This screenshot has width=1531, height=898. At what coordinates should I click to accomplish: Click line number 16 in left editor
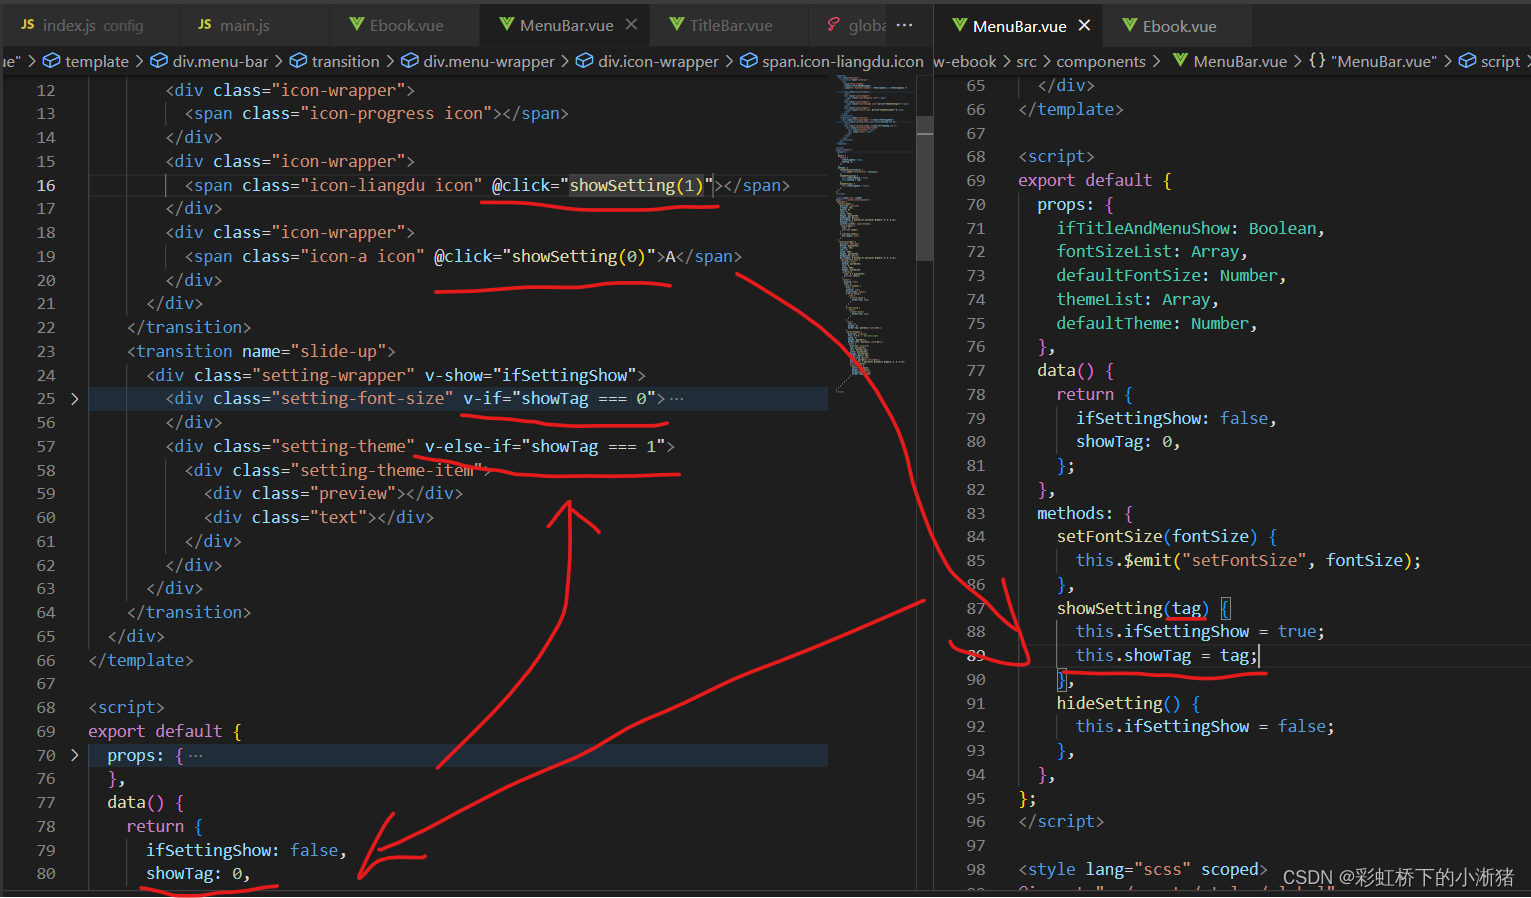coord(46,185)
